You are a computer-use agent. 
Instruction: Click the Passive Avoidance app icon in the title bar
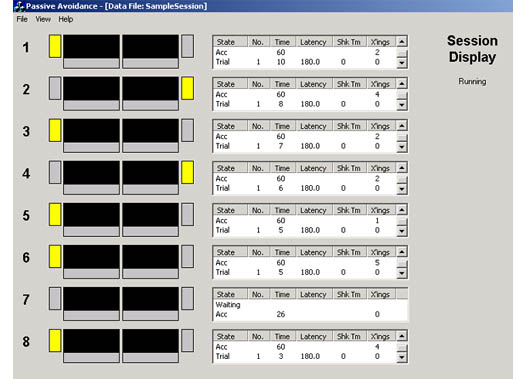pos(19,6)
